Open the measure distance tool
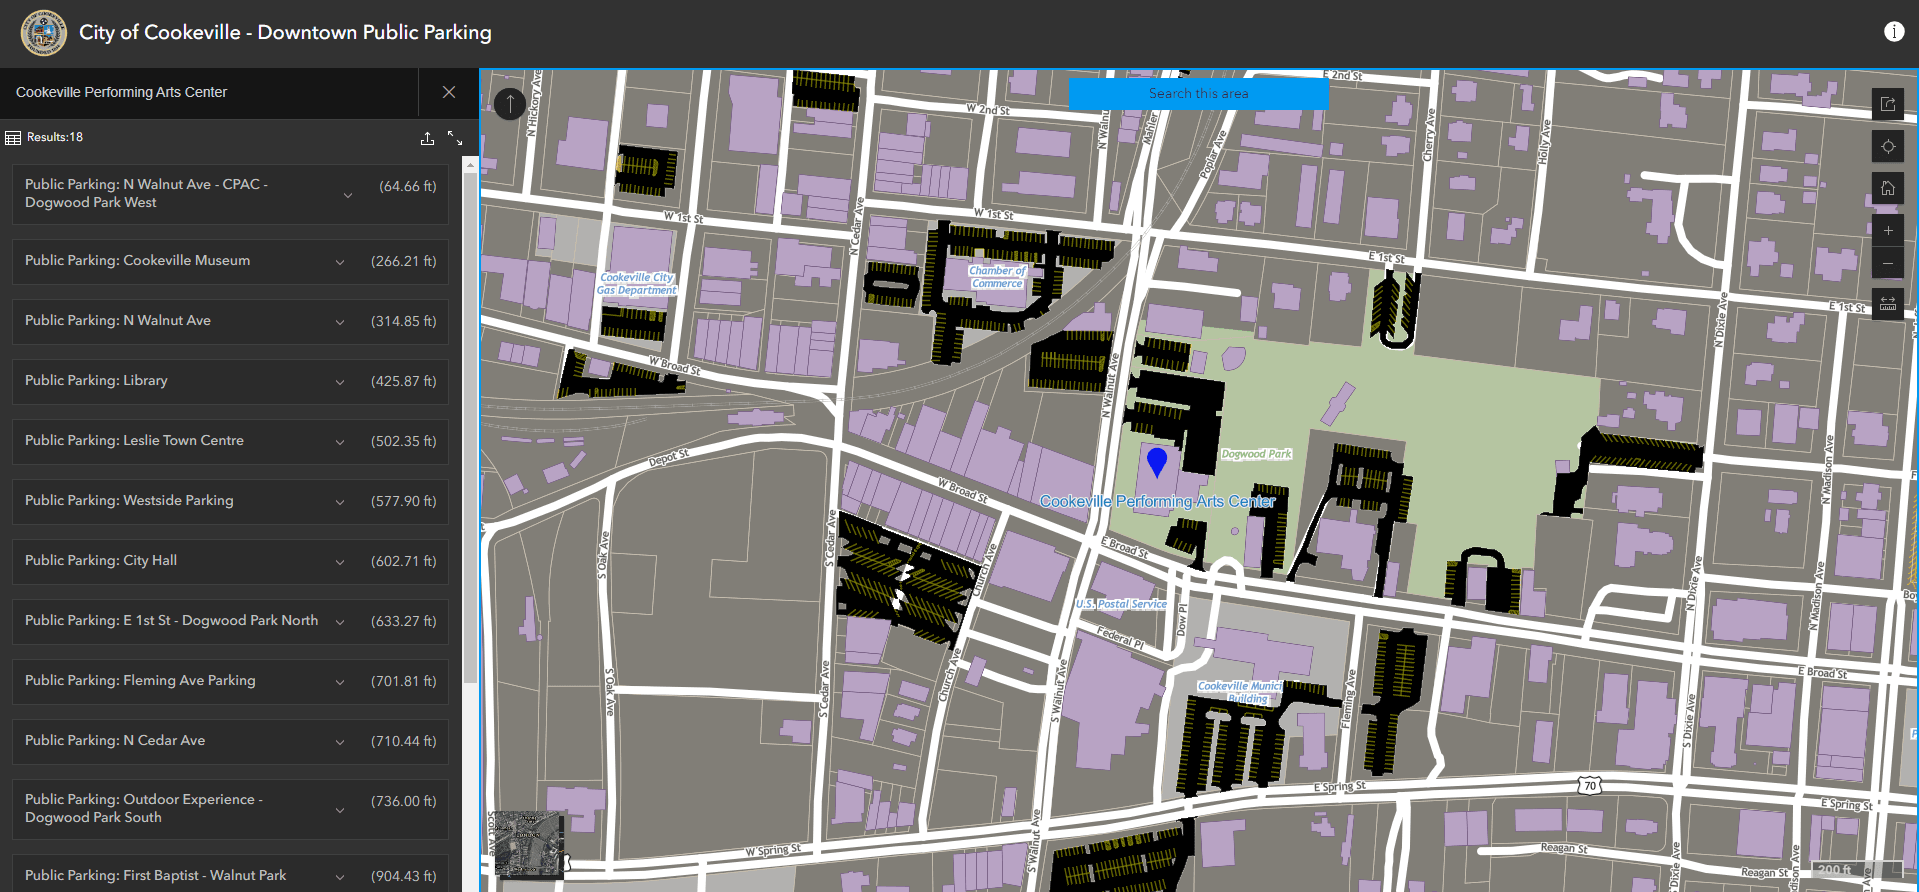 coord(1887,304)
